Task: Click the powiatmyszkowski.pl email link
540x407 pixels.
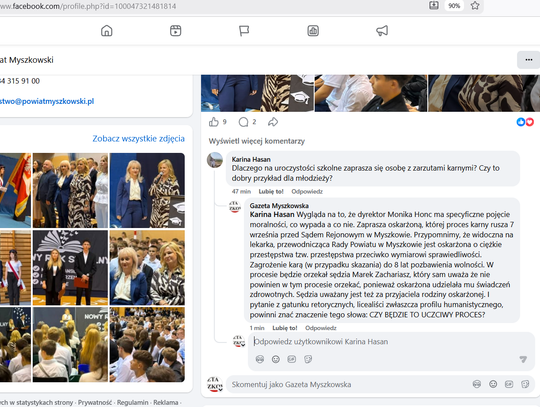Action: pos(47,101)
